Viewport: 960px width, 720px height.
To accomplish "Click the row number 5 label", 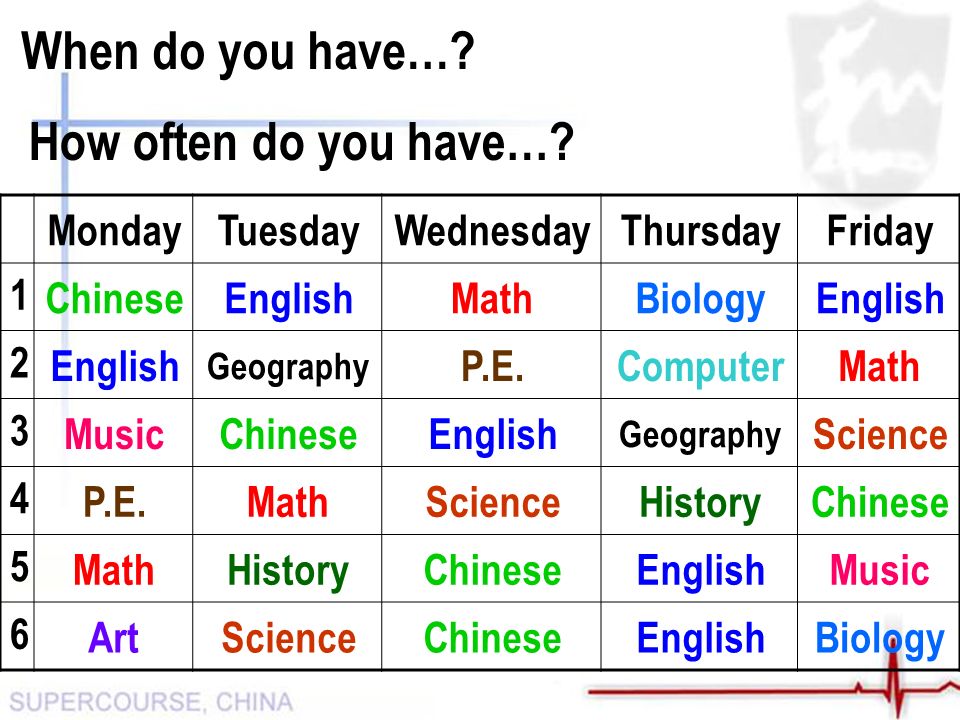I will click(19, 567).
